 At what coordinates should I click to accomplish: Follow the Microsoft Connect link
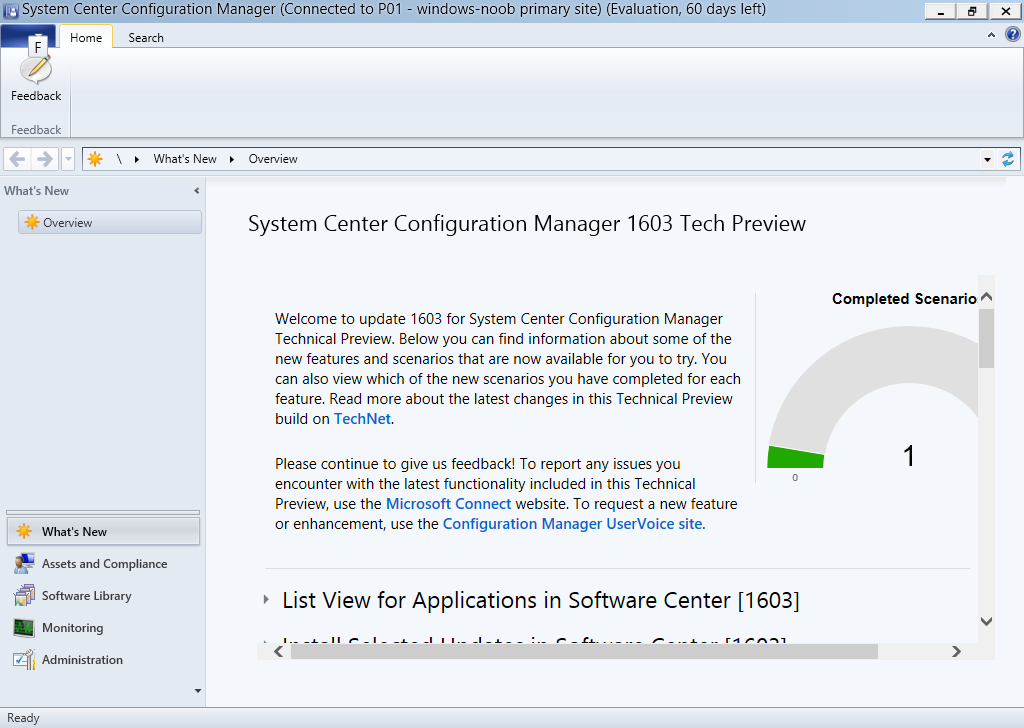(449, 504)
